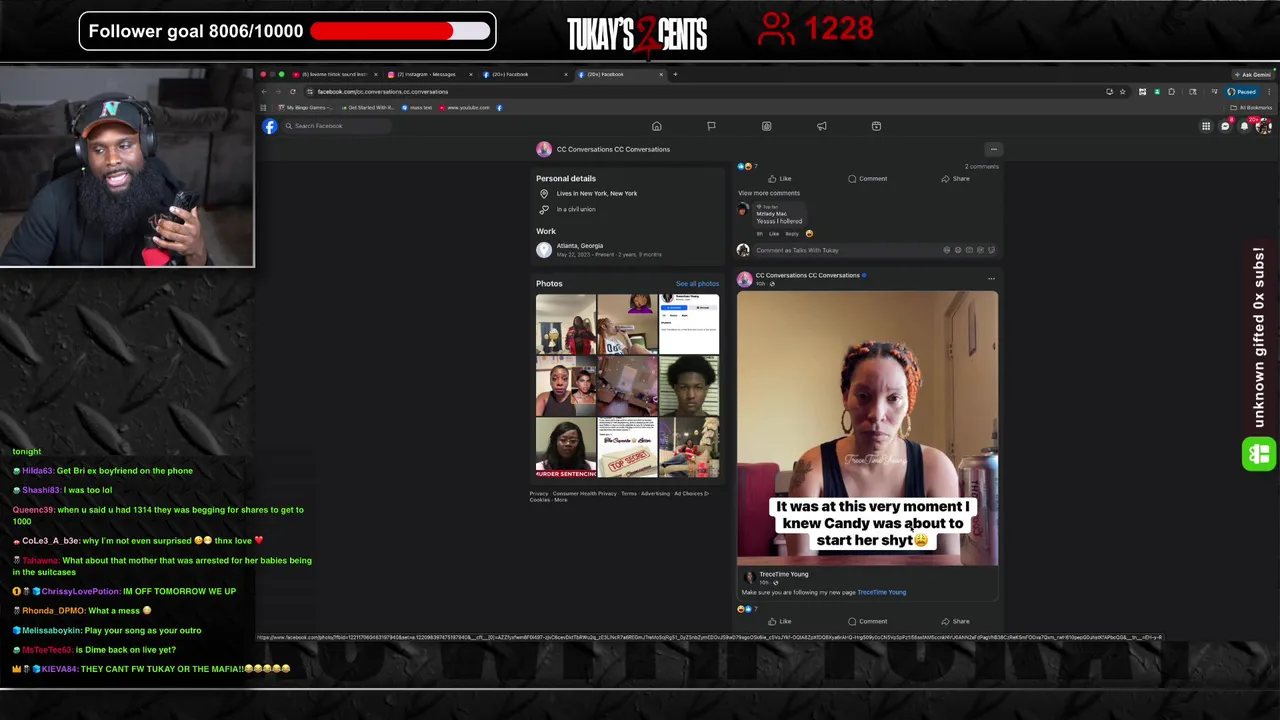Click the green icon on stream overlay

point(1259,455)
